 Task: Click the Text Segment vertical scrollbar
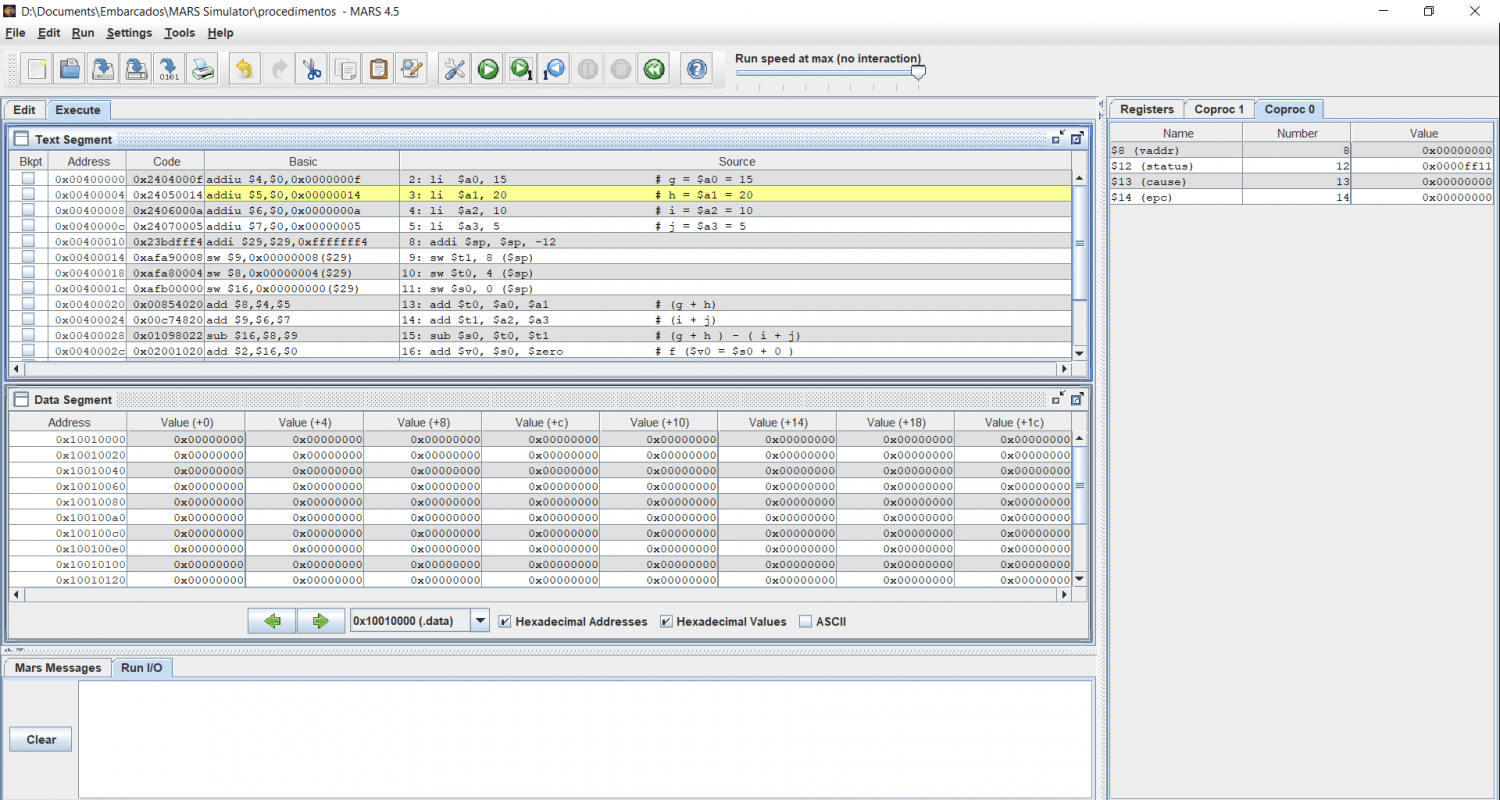click(x=1079, y=265)
